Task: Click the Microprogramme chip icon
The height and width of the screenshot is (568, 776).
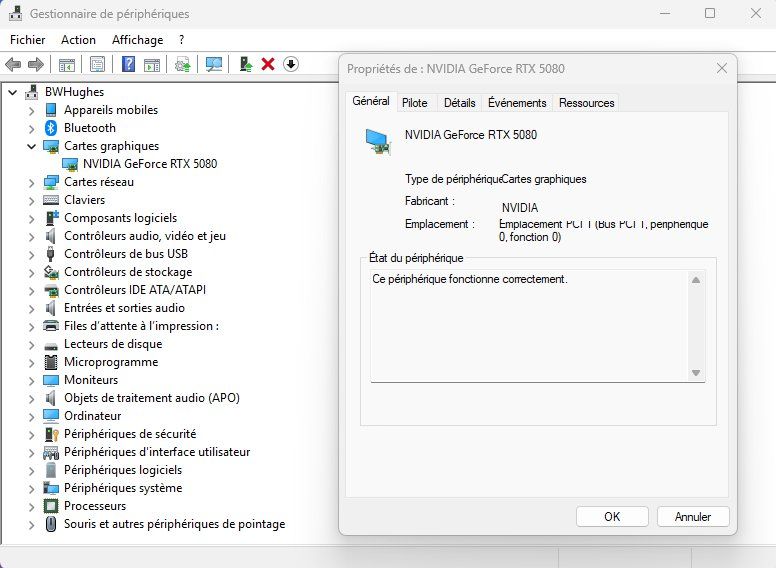Action: tap(51, 362)
